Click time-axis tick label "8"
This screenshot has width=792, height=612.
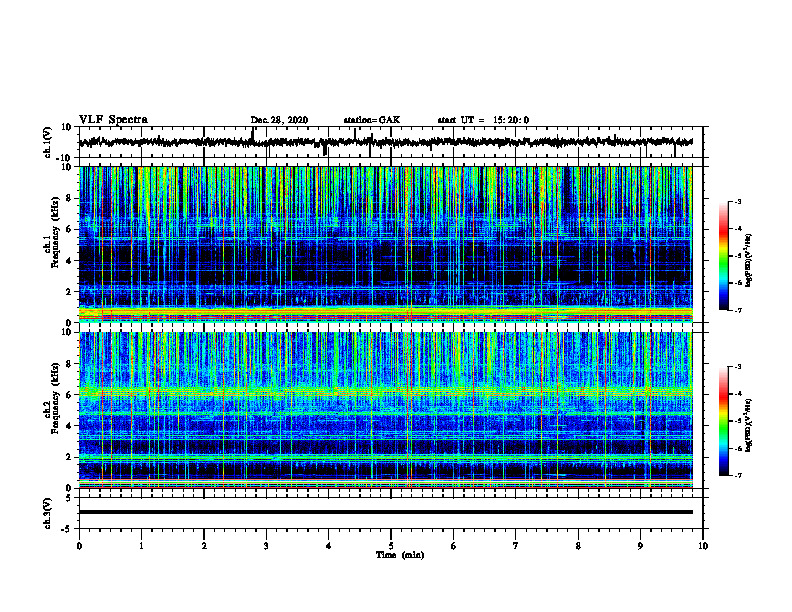tap(578, 546)
